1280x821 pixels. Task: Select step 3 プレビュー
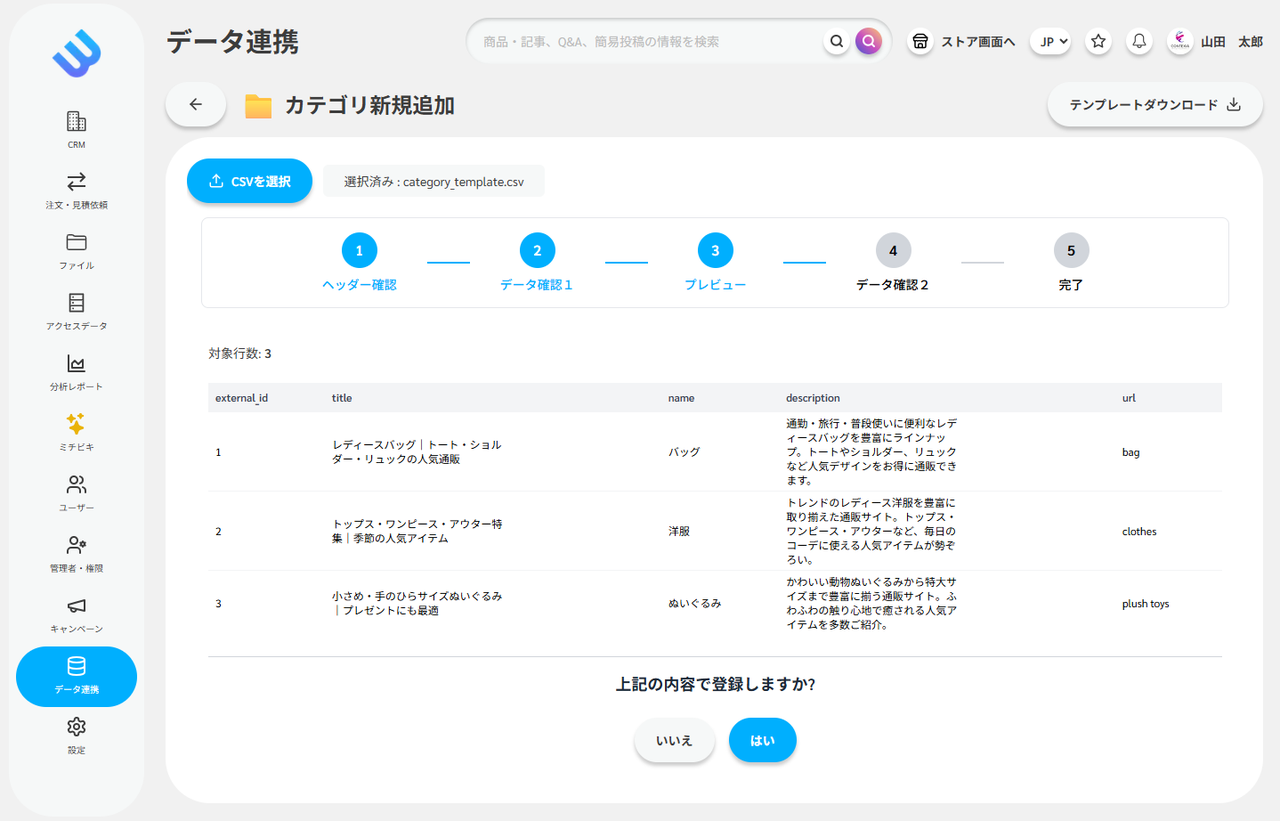[x=715, y=251]
